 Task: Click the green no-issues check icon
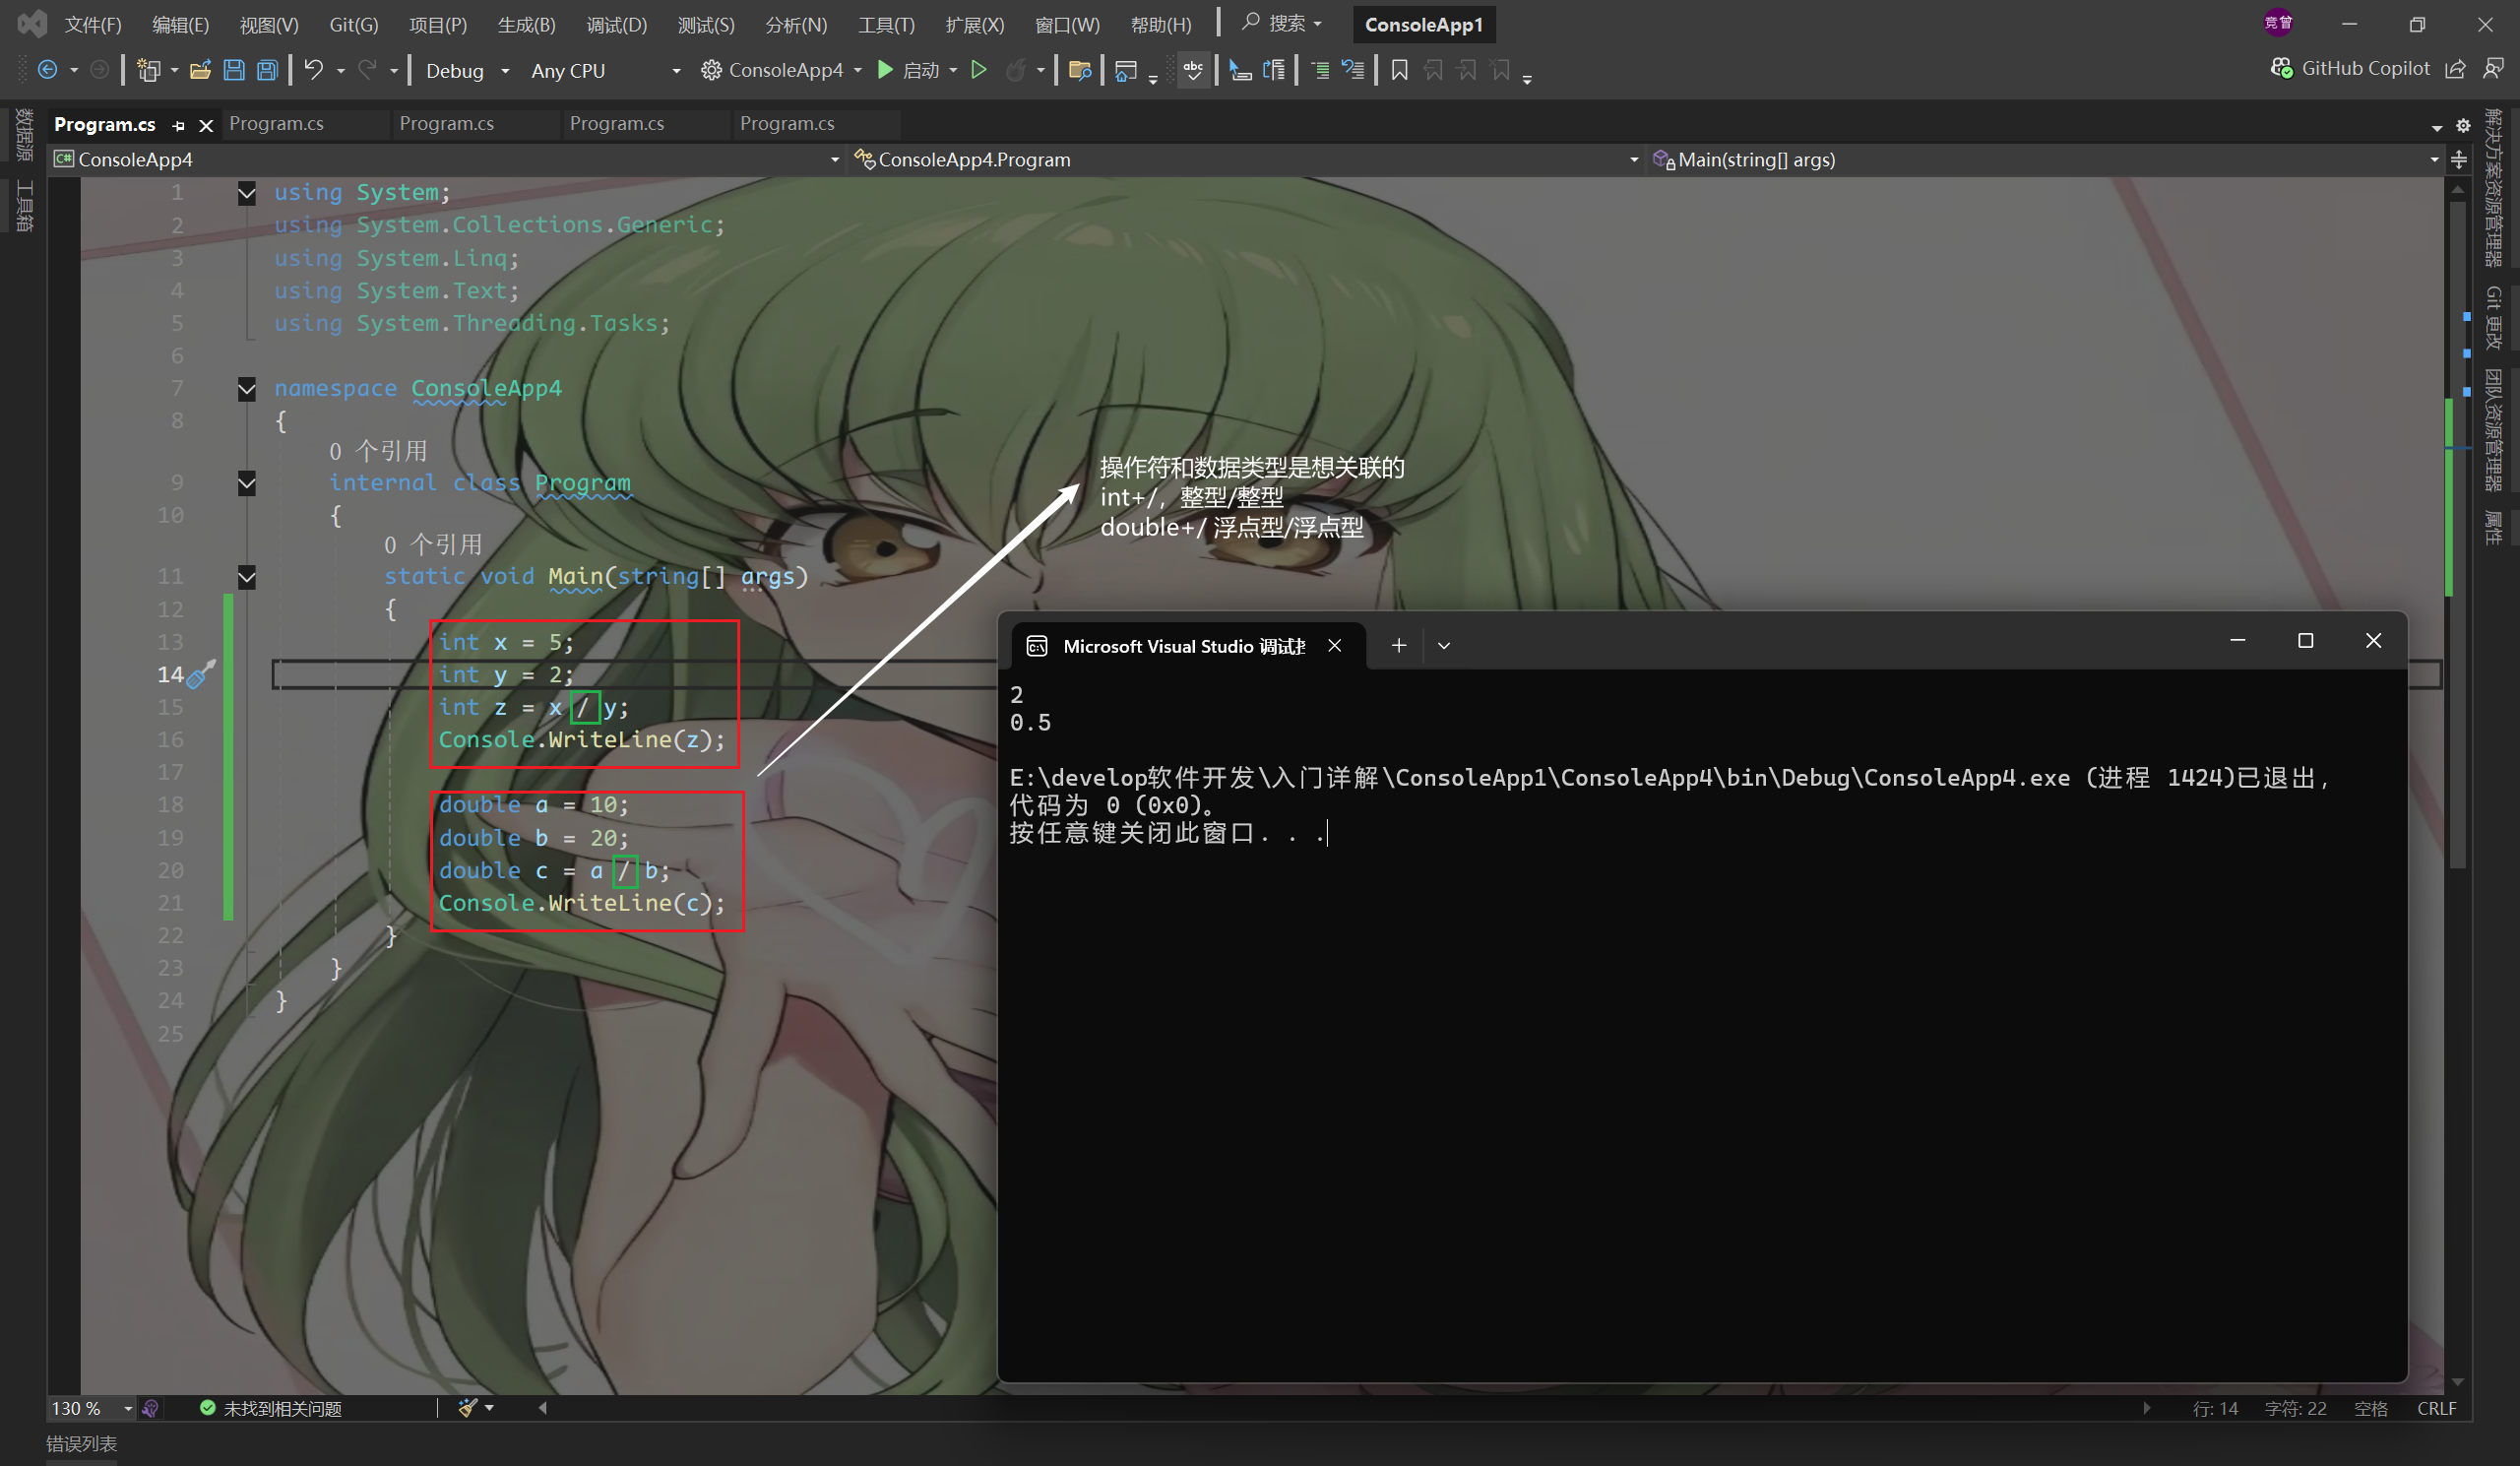tap(208, 1408)
